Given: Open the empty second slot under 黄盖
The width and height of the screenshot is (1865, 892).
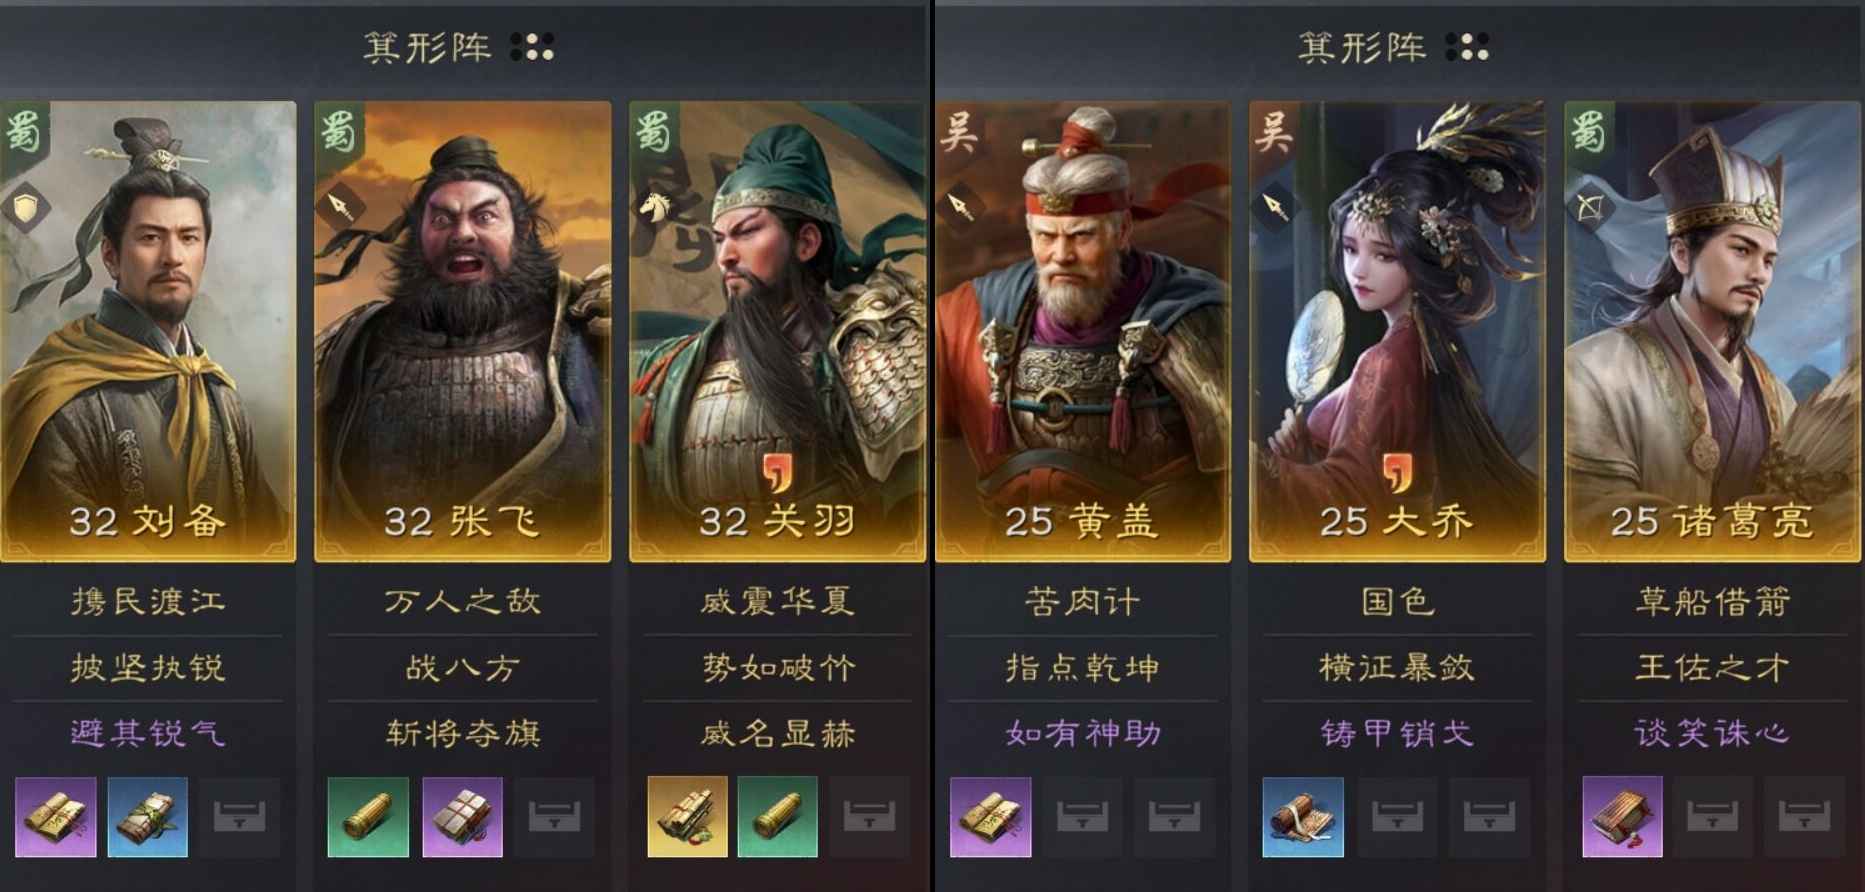Looking at the screenshot, I should [x=1083, y=817].
